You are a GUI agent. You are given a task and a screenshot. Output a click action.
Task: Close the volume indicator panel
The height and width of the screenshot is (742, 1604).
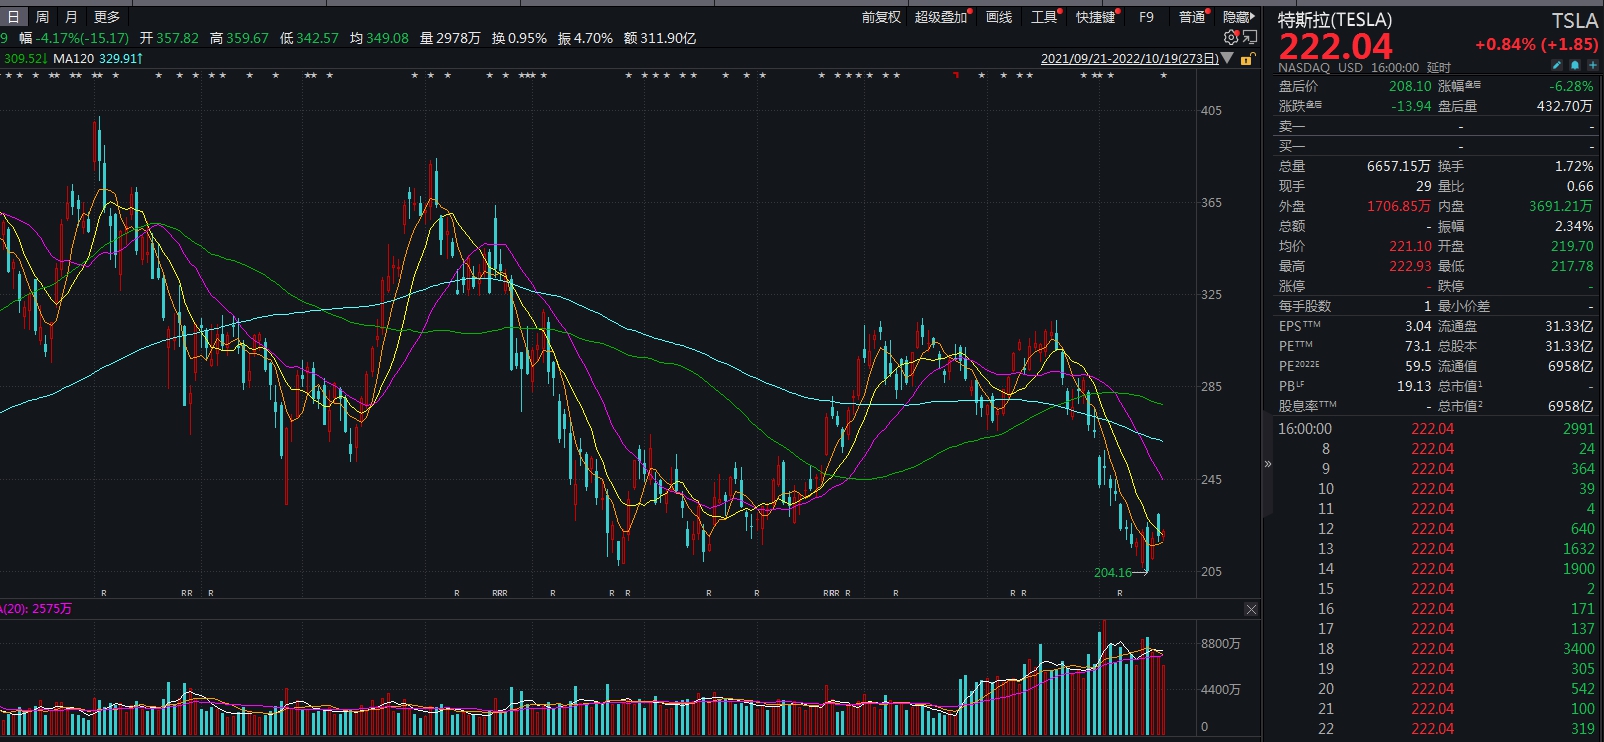(x=1251, y=609)
